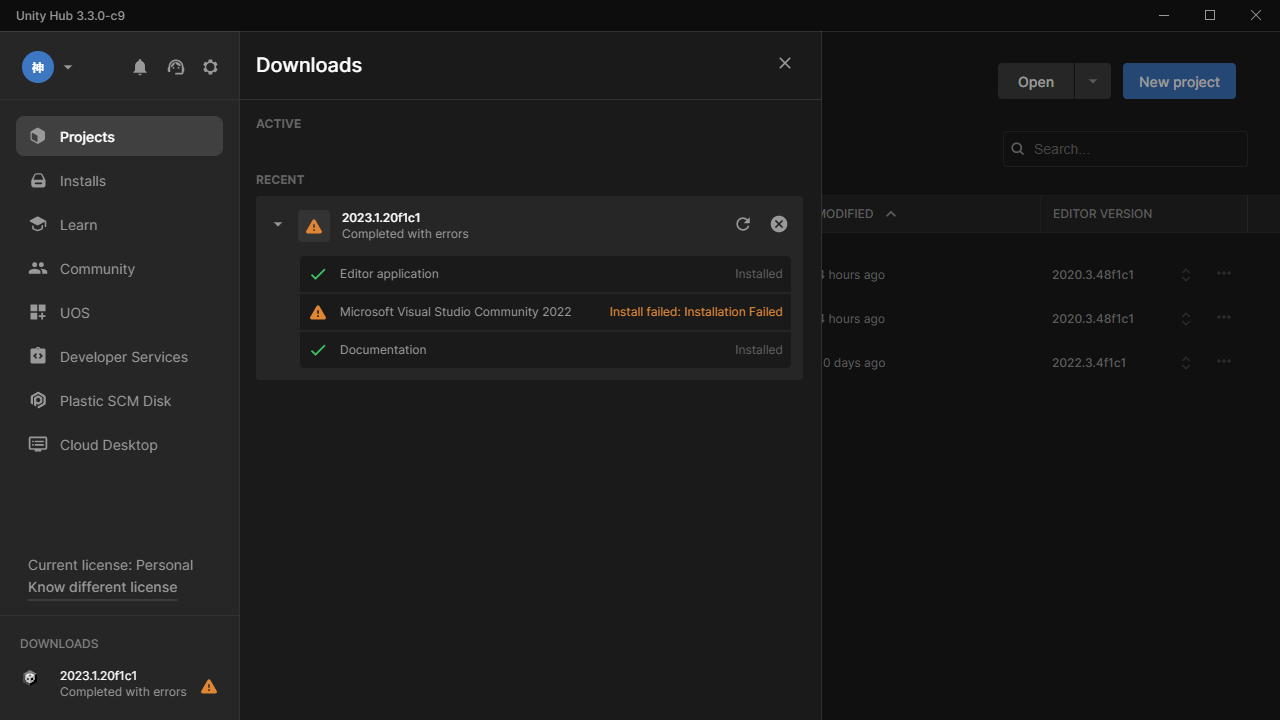Follow the Know different license link

pos(102,587)
